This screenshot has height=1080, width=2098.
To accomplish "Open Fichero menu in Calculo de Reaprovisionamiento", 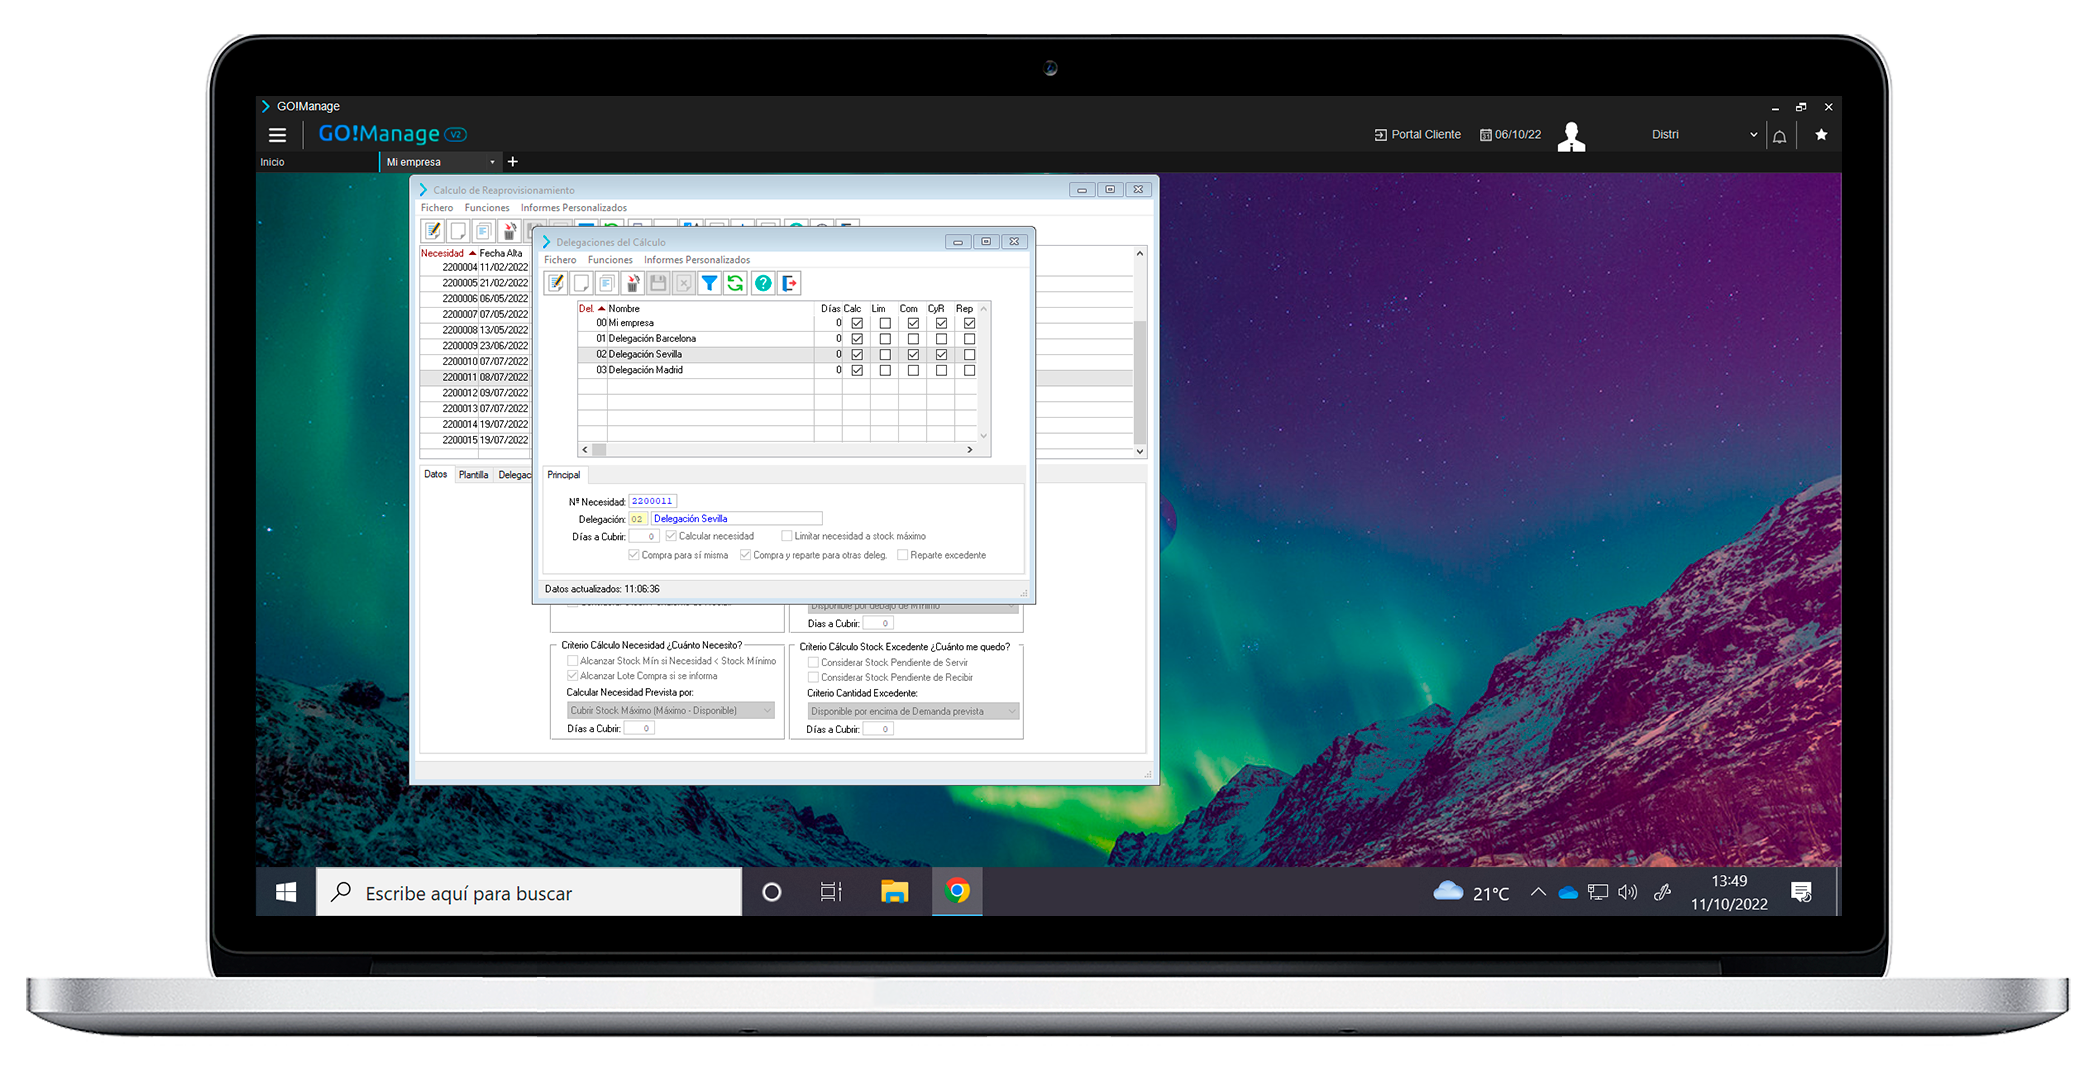I will [437, 208].
